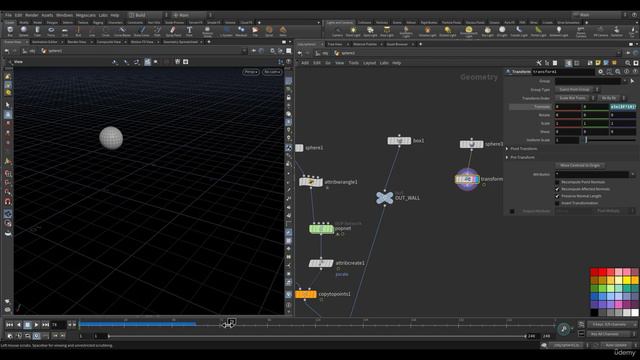Viewport: 640px width, 360px height.
Task: Click the play forward button
Action: (36, 325)
